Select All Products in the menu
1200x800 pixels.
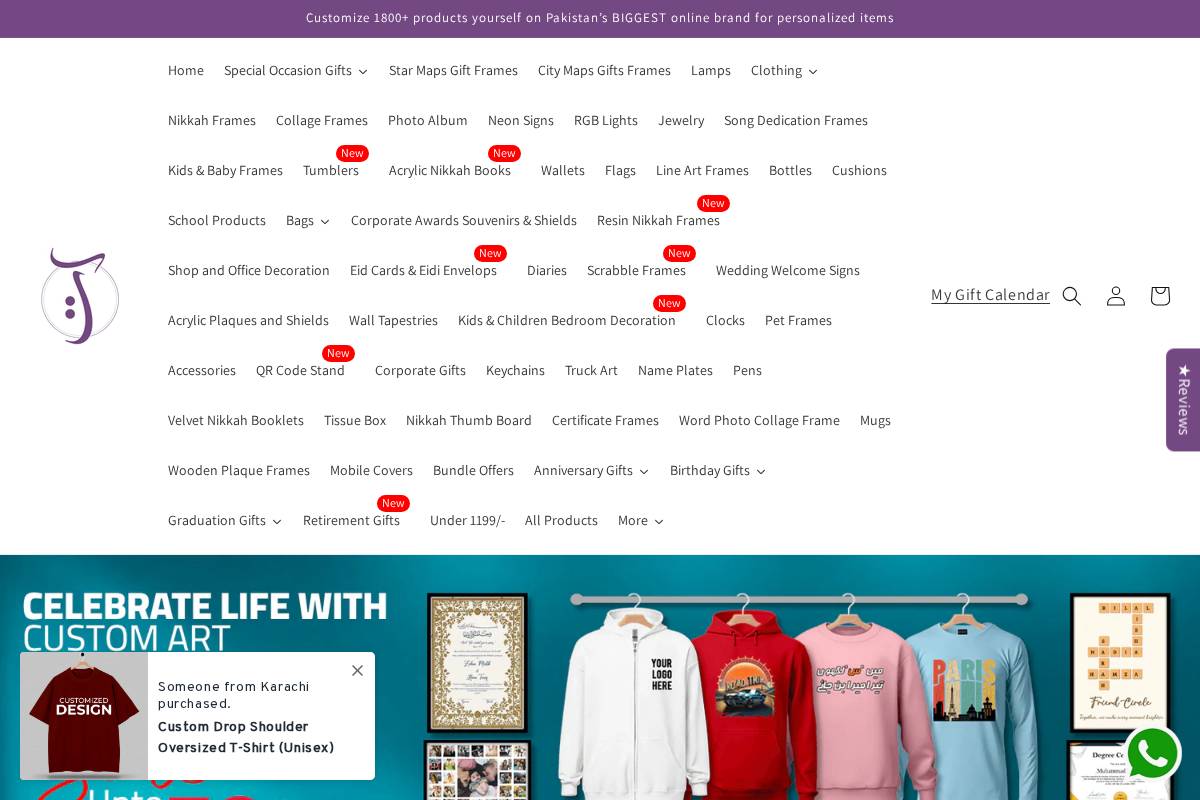pyautogui.click(x=561, y=520)
